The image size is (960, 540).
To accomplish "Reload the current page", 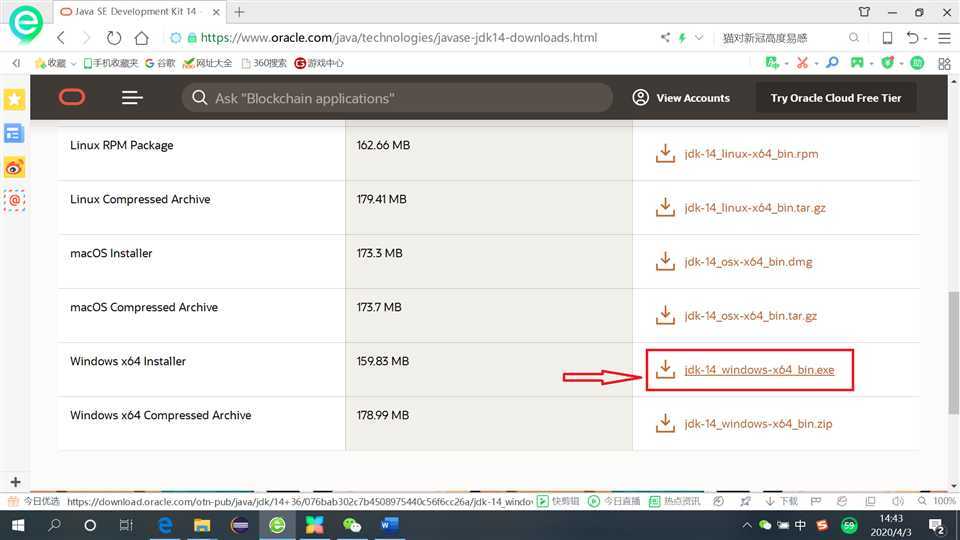I will click(x=114, y=37).
